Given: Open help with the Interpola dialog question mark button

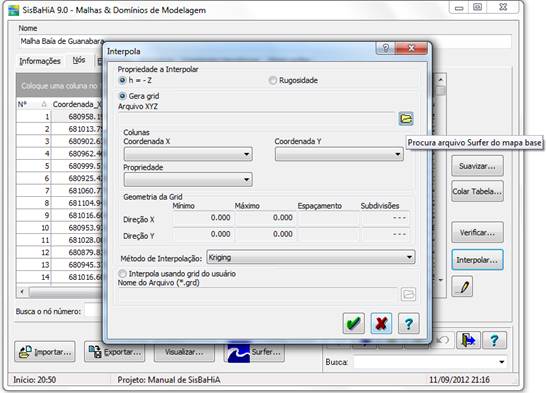Looking at the screenshot, I should 408,323.
